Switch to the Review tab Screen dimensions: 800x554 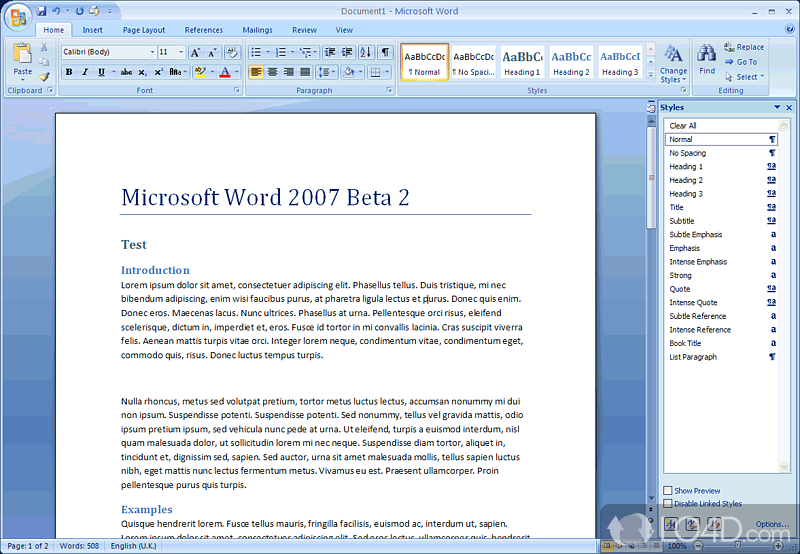point(304,30)
